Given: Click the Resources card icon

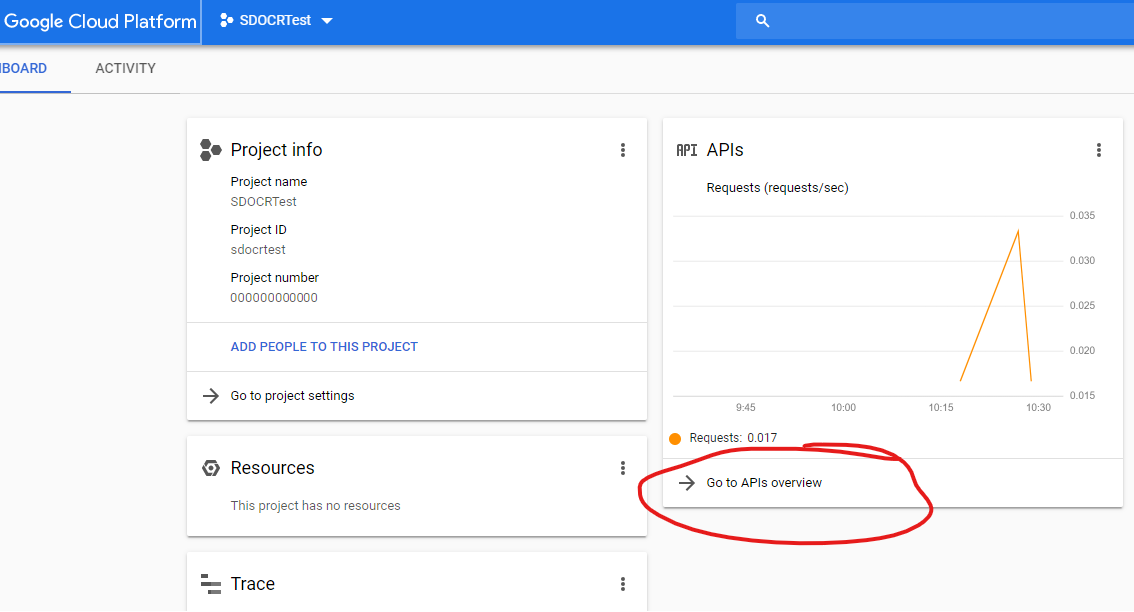Looking at the screenshot, I should pyautogui.click(x=210, y=468).
